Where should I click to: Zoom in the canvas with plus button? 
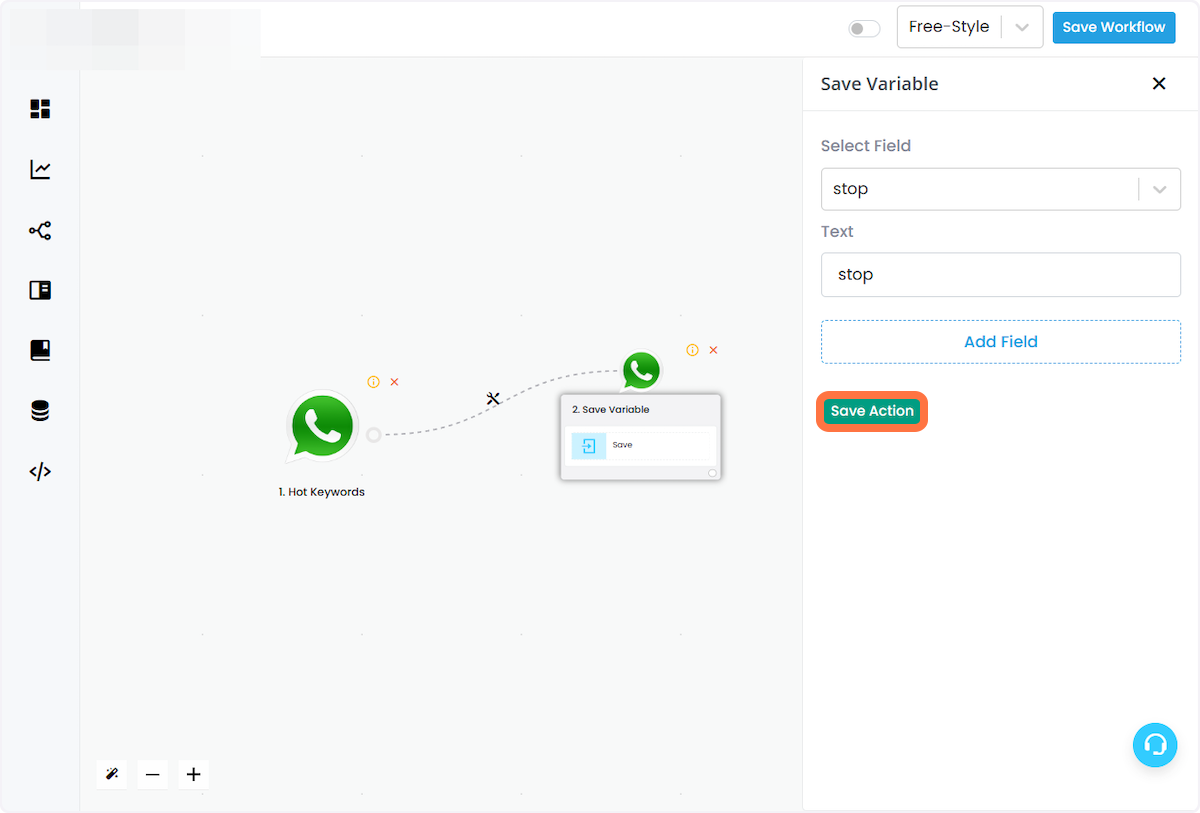coord(194,774)
